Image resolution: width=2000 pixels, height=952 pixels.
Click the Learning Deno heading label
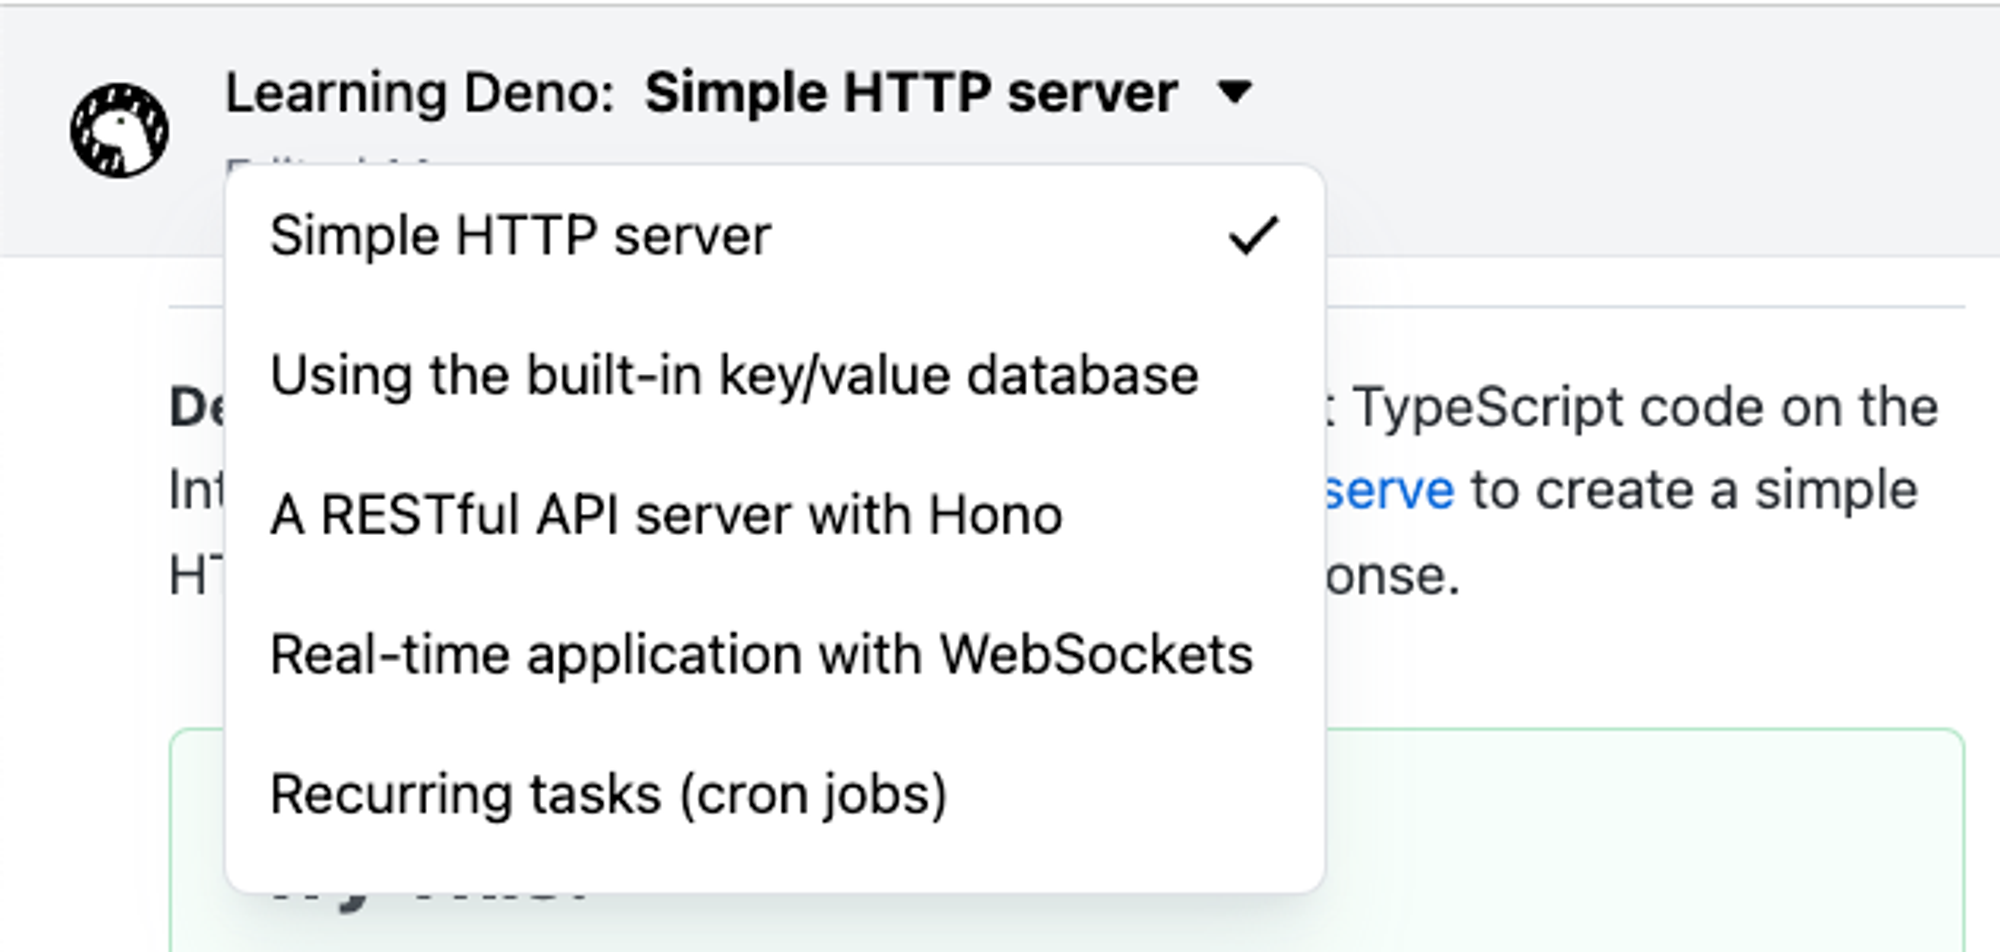(419, 93)
